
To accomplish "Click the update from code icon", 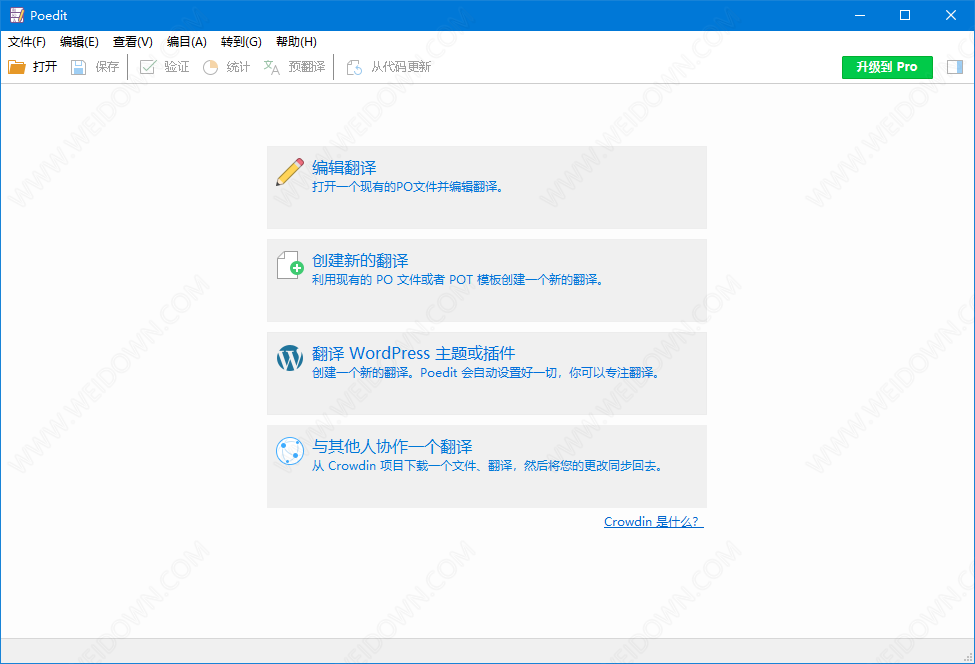I will (354, 67).
